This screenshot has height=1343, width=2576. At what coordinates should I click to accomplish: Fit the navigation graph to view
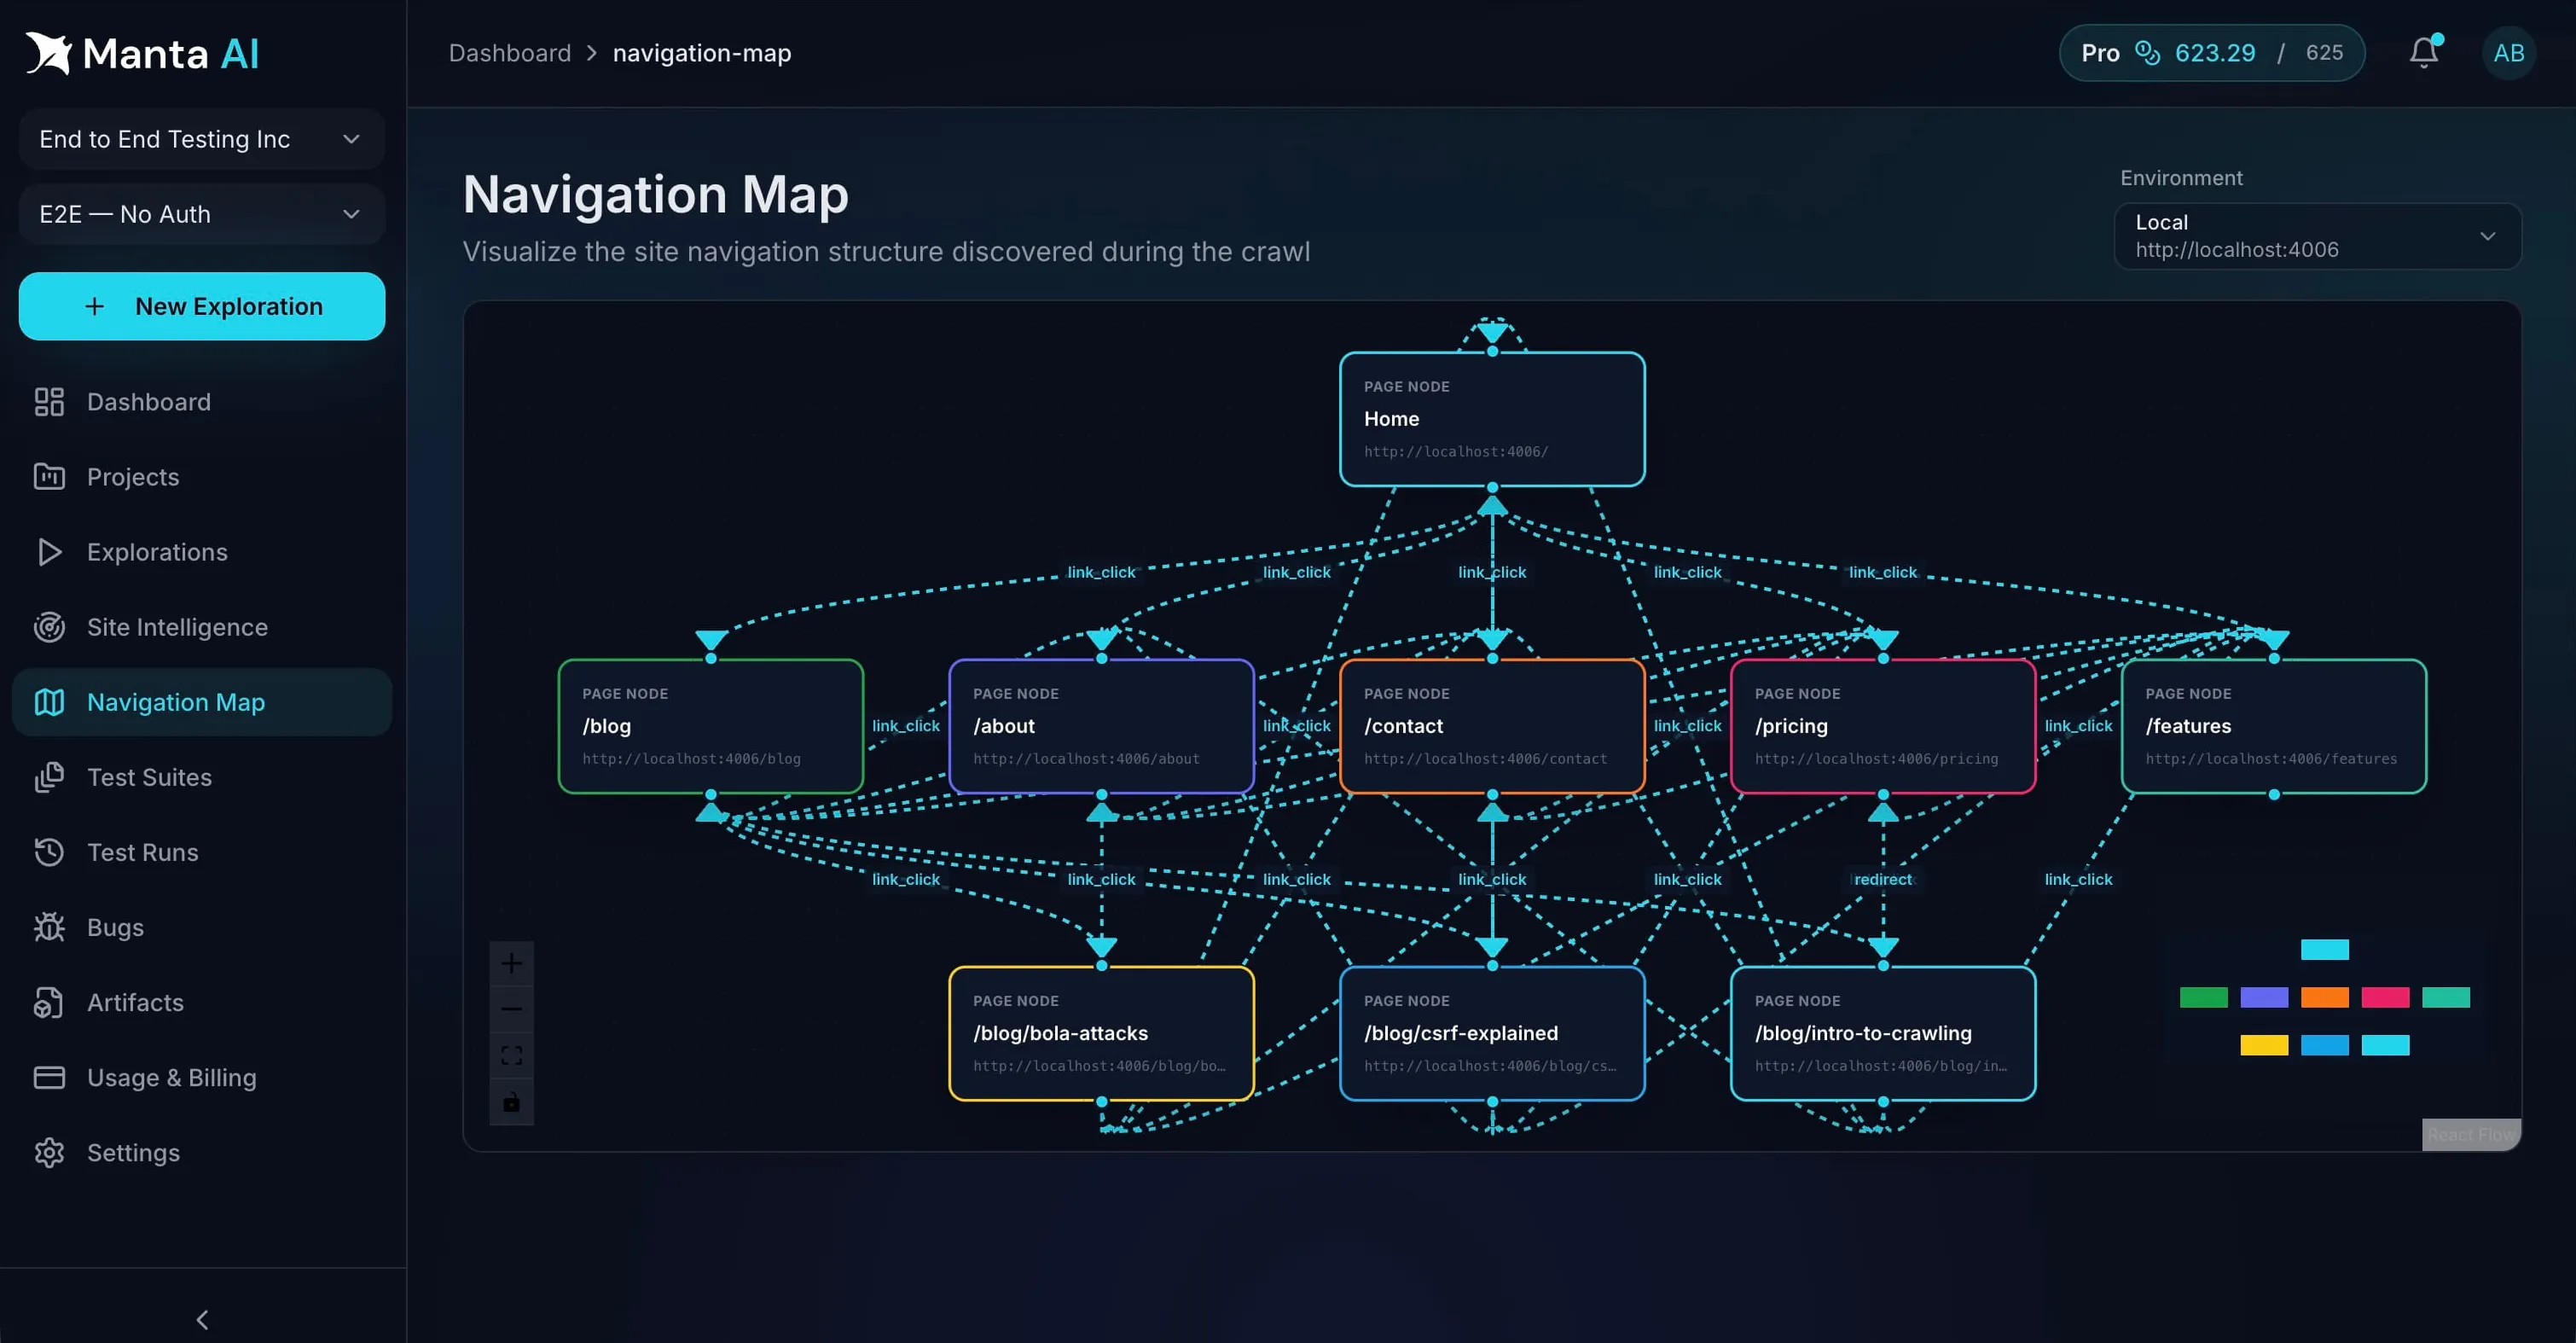coord(511,1055)
